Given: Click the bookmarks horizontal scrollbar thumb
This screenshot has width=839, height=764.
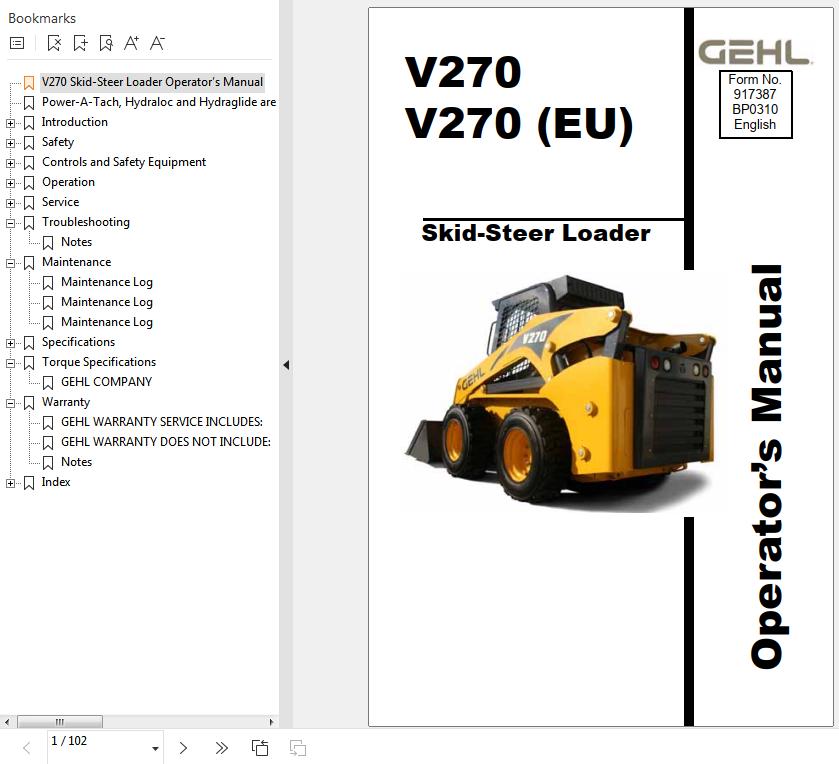Looking at the screenshot, I should coord(59,722).
